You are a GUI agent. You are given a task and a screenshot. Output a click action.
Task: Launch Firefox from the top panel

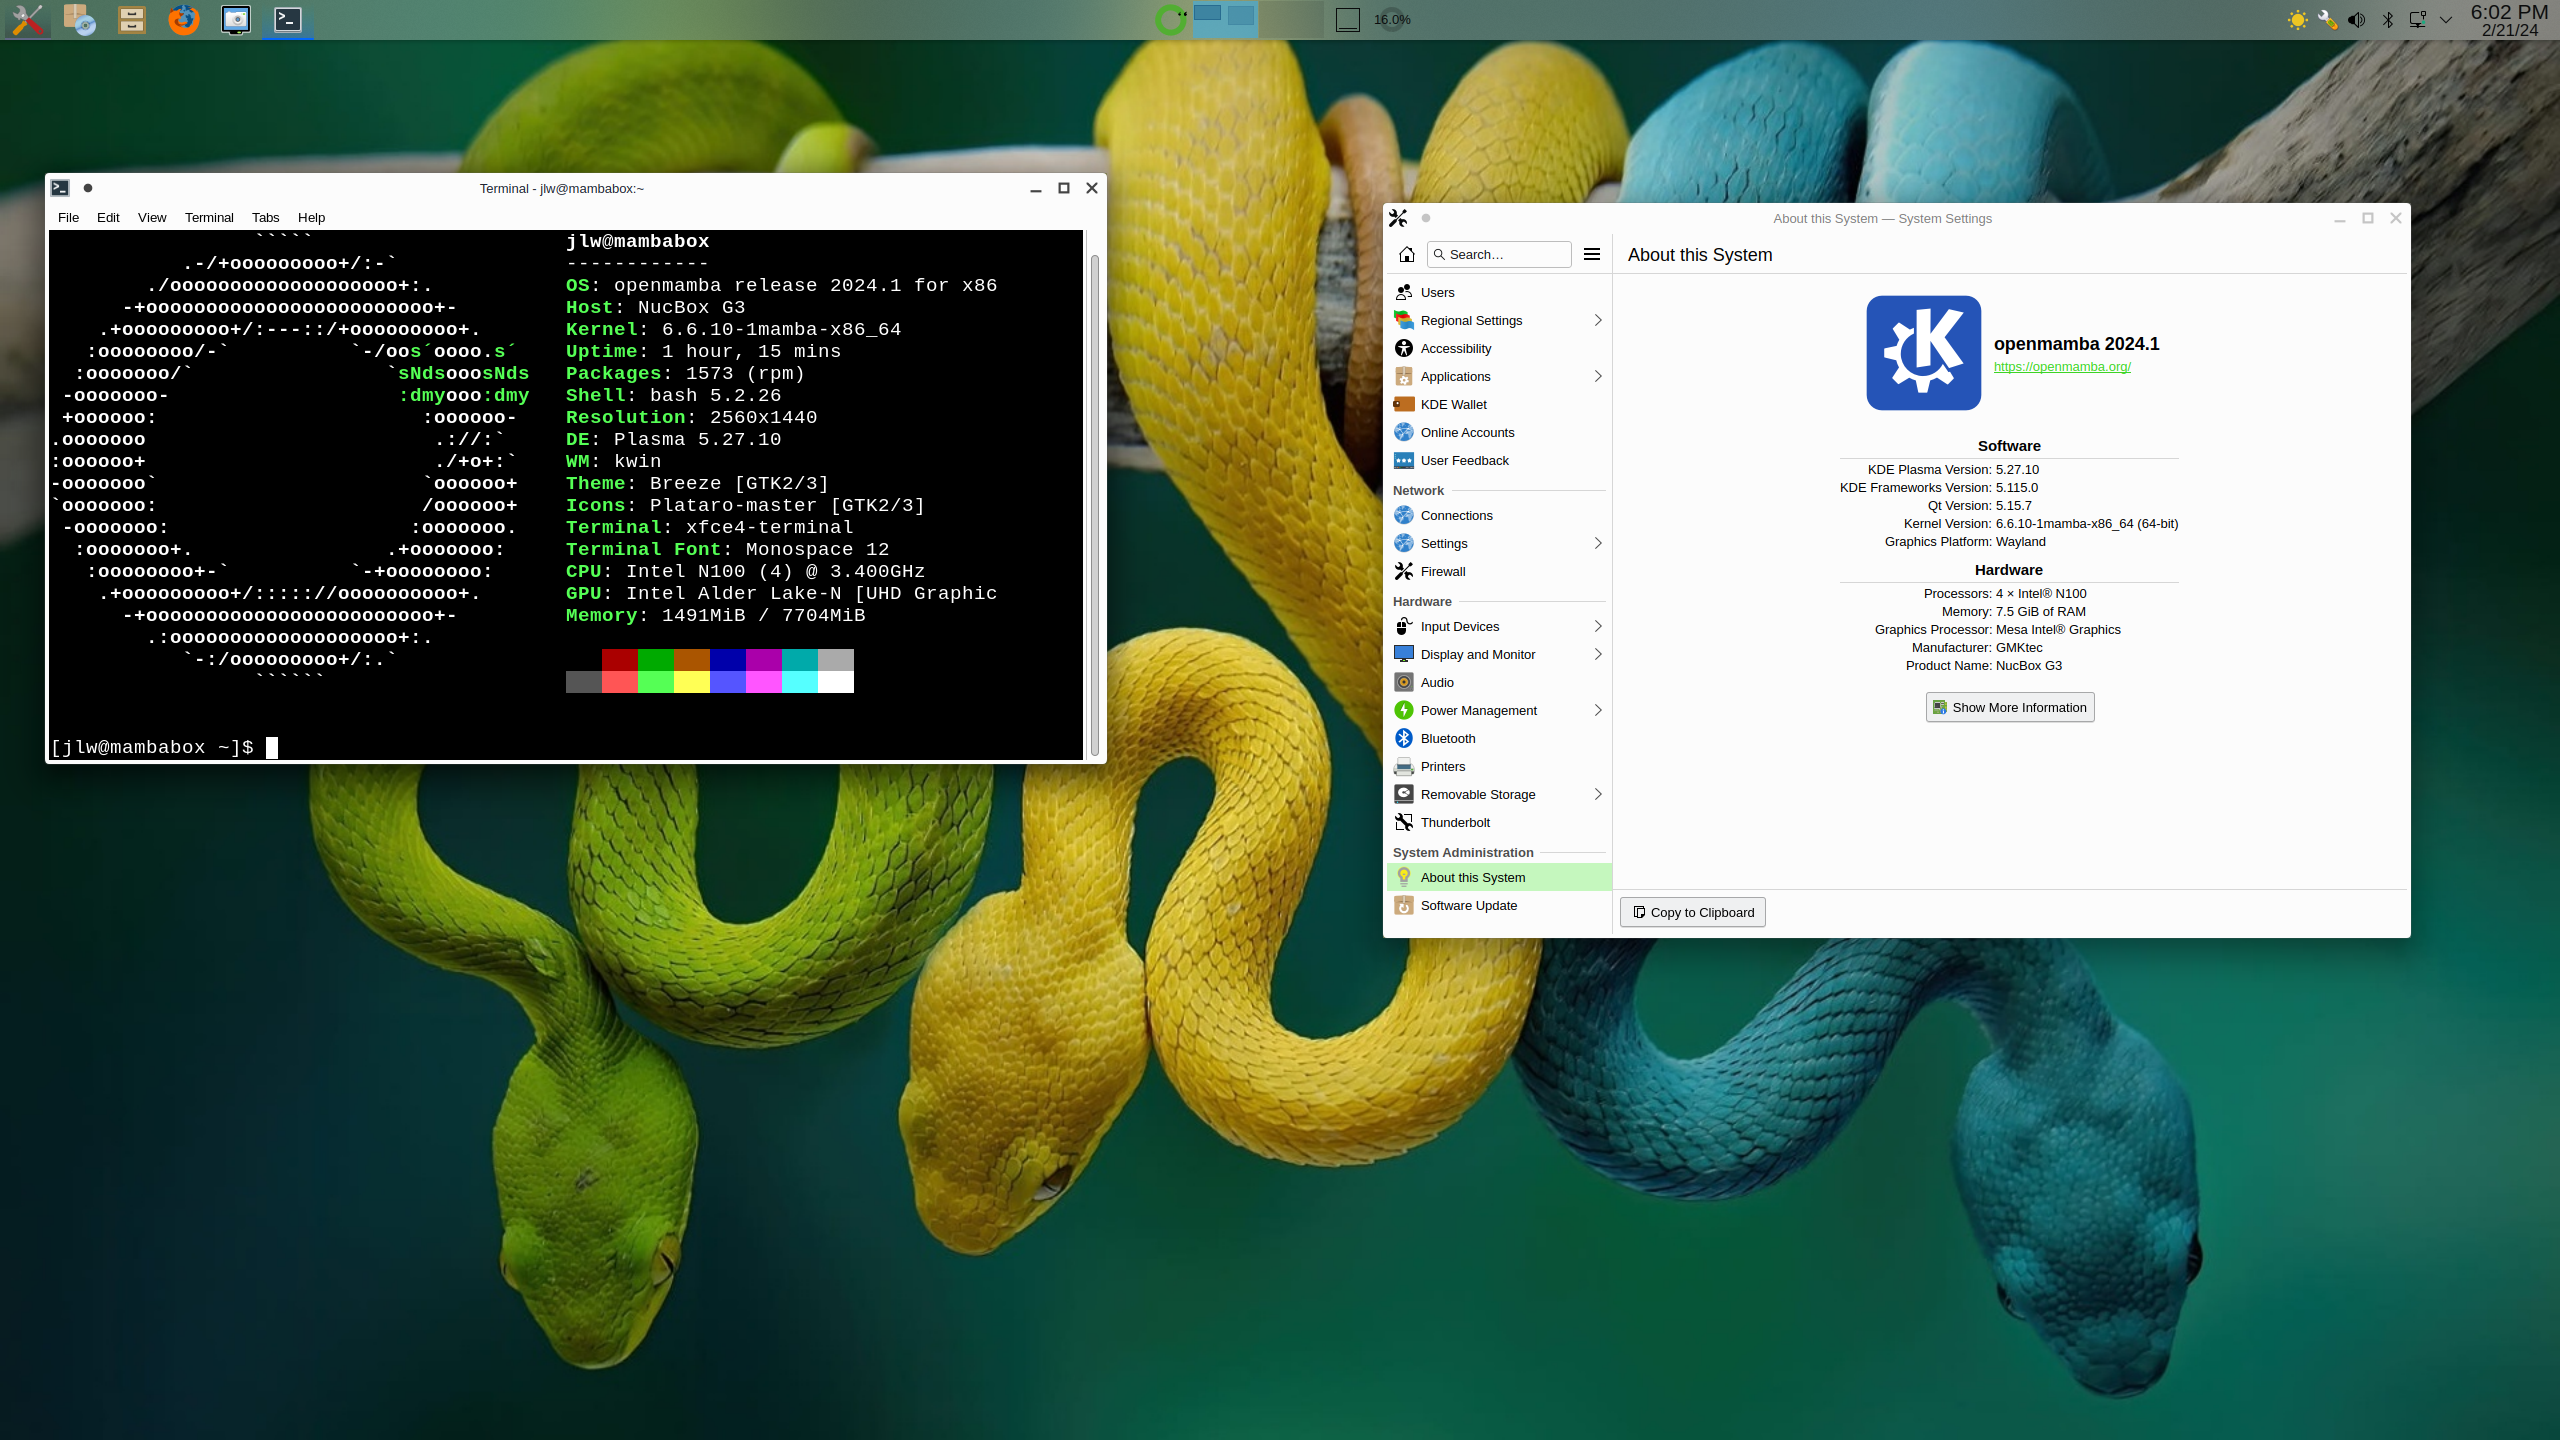click(x=183, y=19)
